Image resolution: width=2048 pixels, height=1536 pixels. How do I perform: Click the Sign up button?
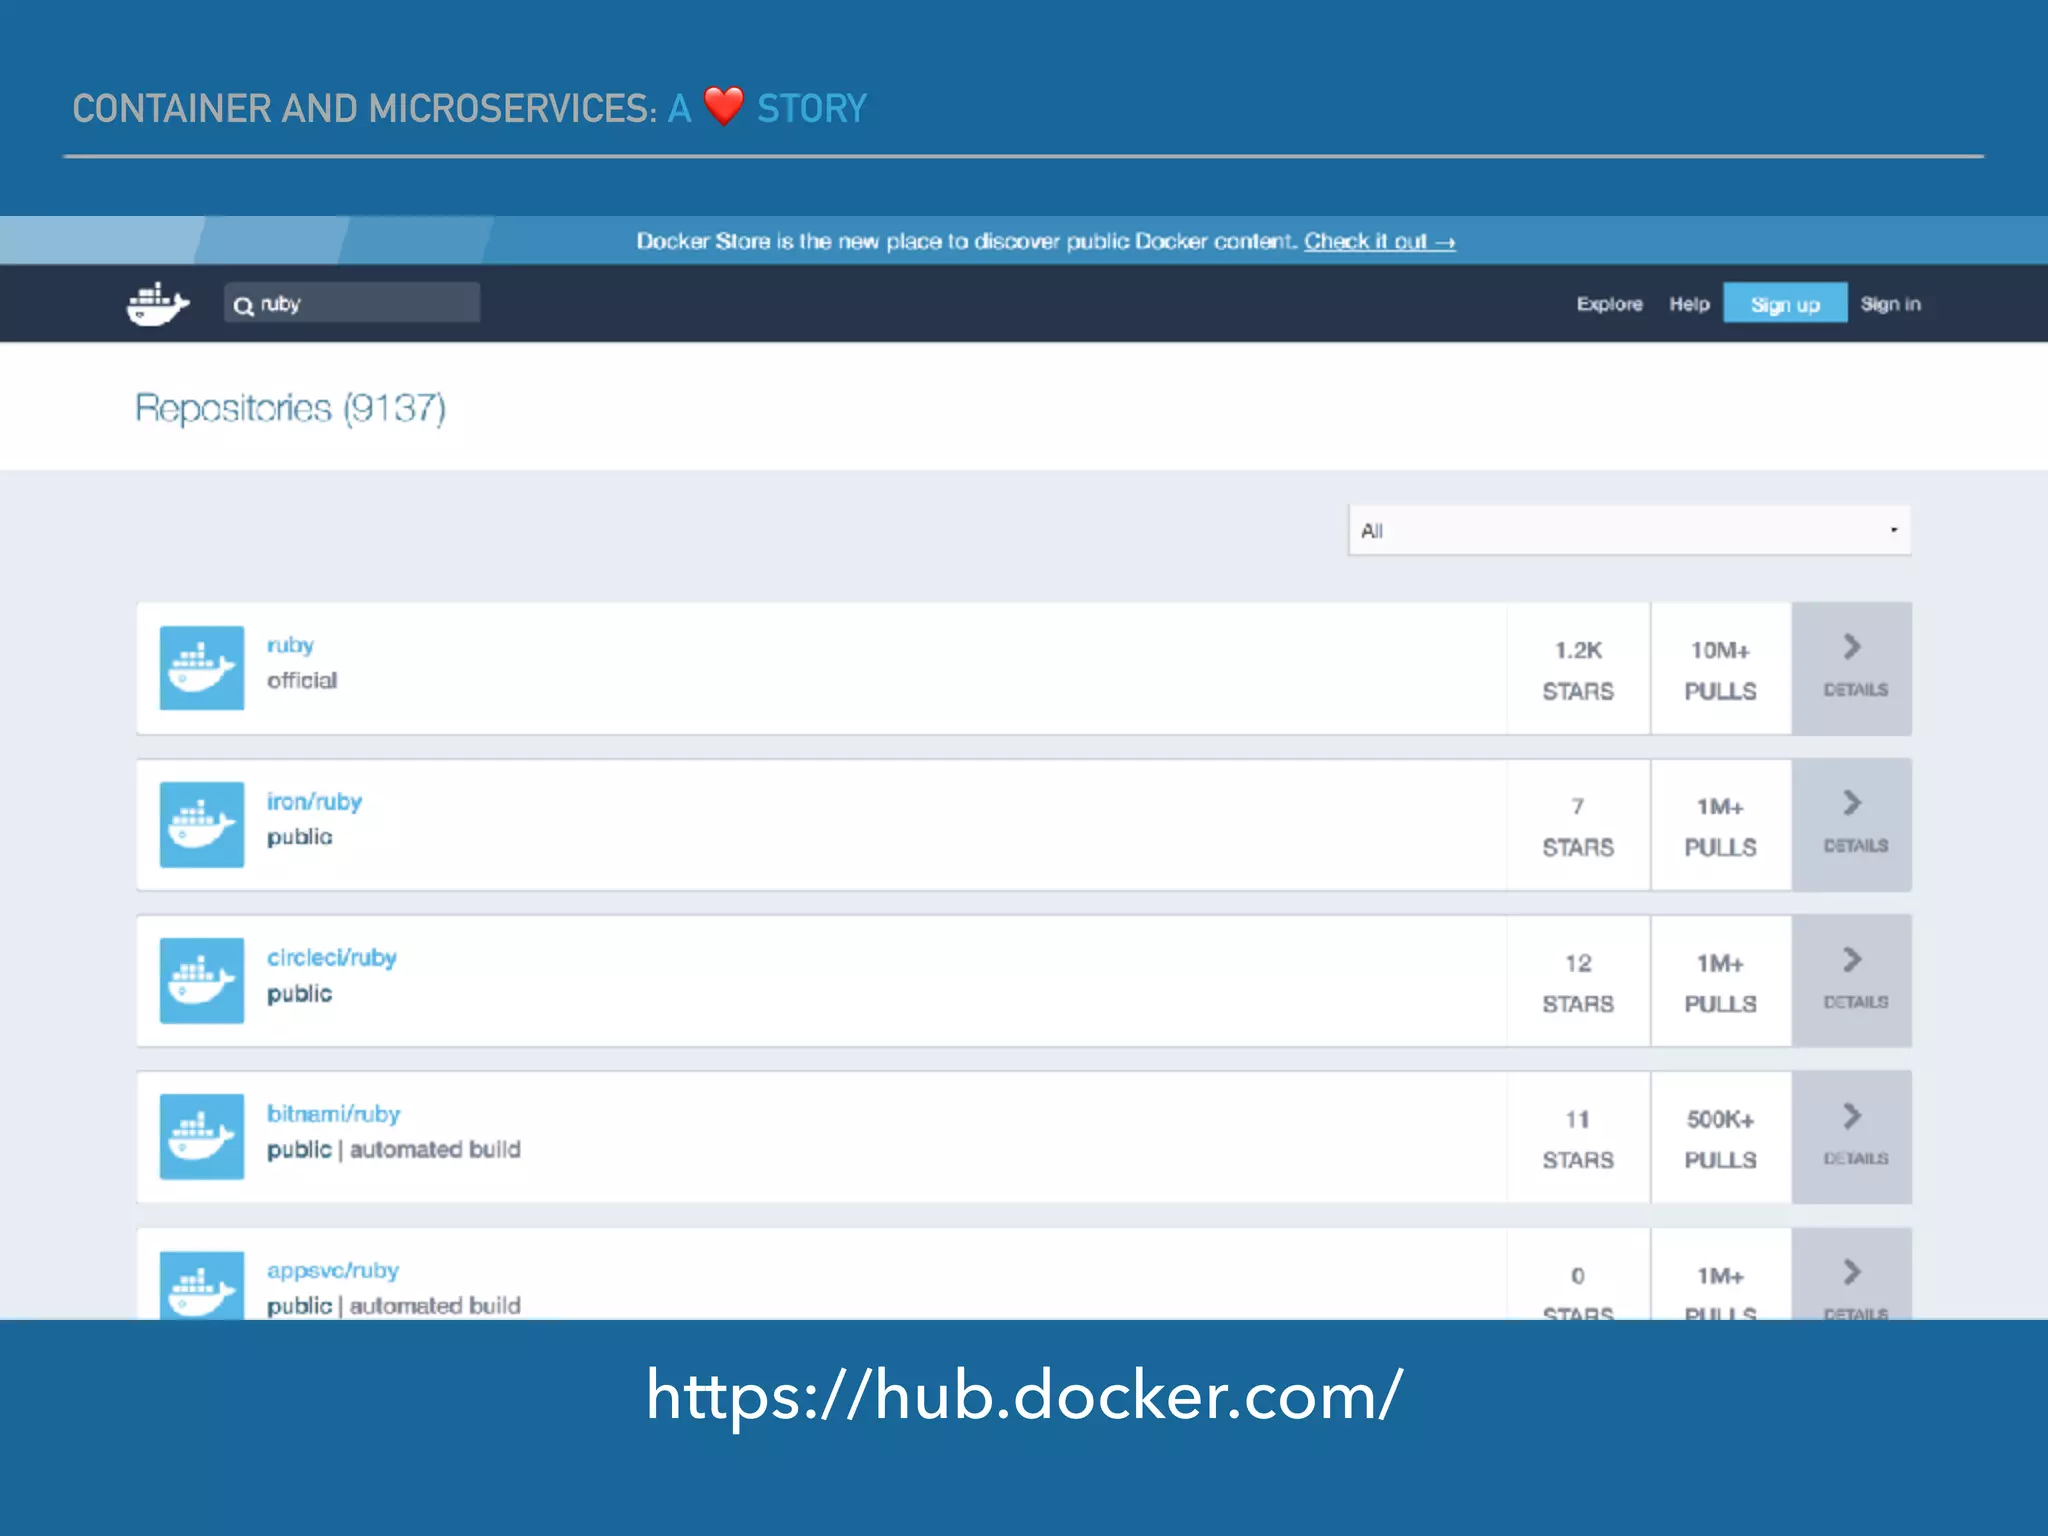coord(1785,304)
